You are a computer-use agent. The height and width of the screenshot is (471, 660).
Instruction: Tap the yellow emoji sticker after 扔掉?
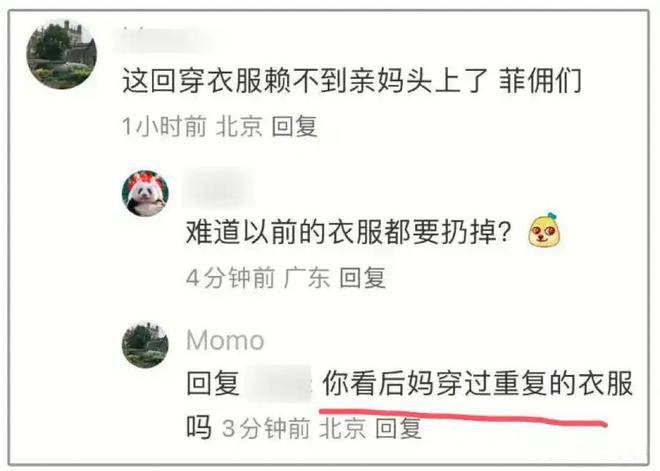coord(546,230)
